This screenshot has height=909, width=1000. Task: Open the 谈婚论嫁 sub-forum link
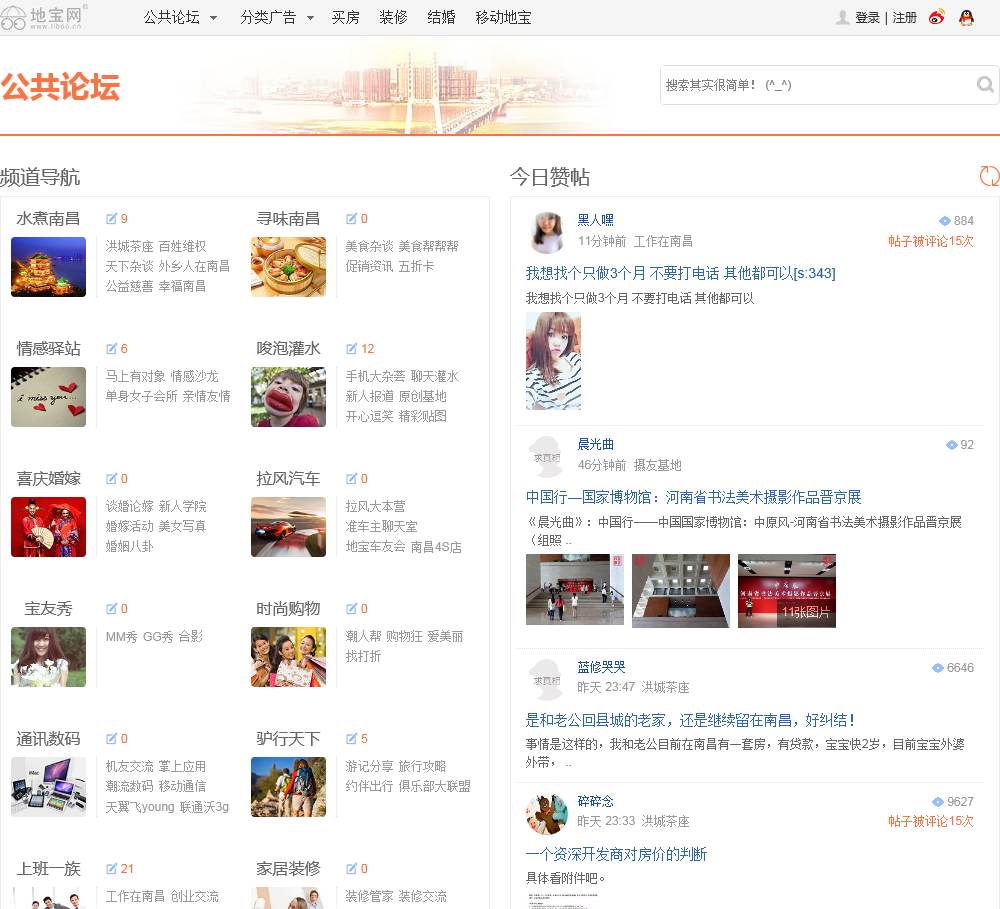click(x=129, y=506)
